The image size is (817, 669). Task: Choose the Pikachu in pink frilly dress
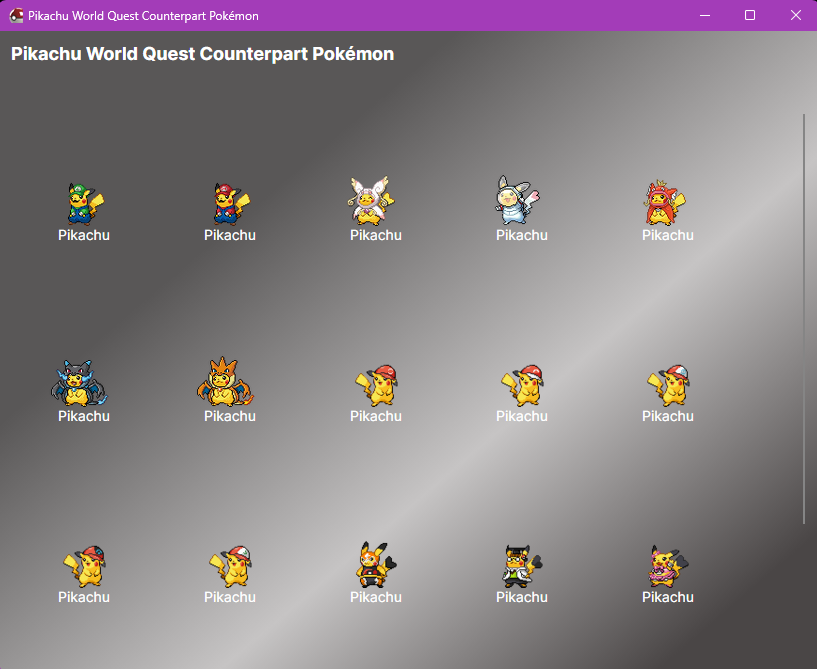(669, 566)
